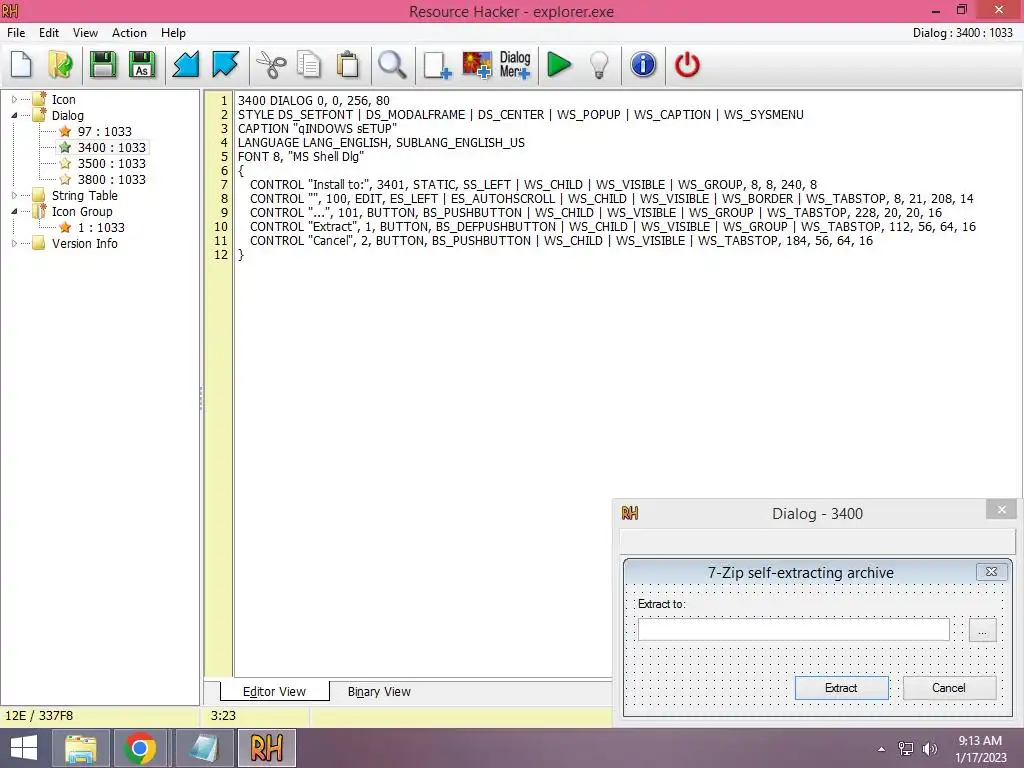
Task: Cut with the scissors icon
Action: point(270,65)
